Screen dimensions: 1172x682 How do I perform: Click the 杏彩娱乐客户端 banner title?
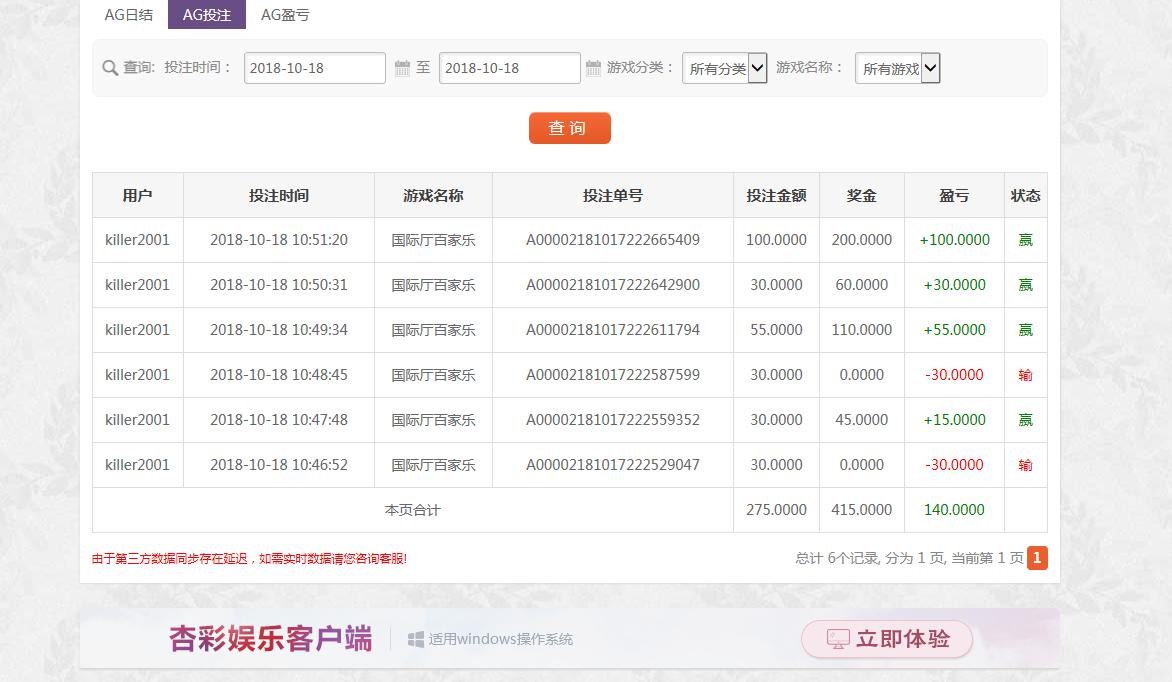(x=271, y=639)
